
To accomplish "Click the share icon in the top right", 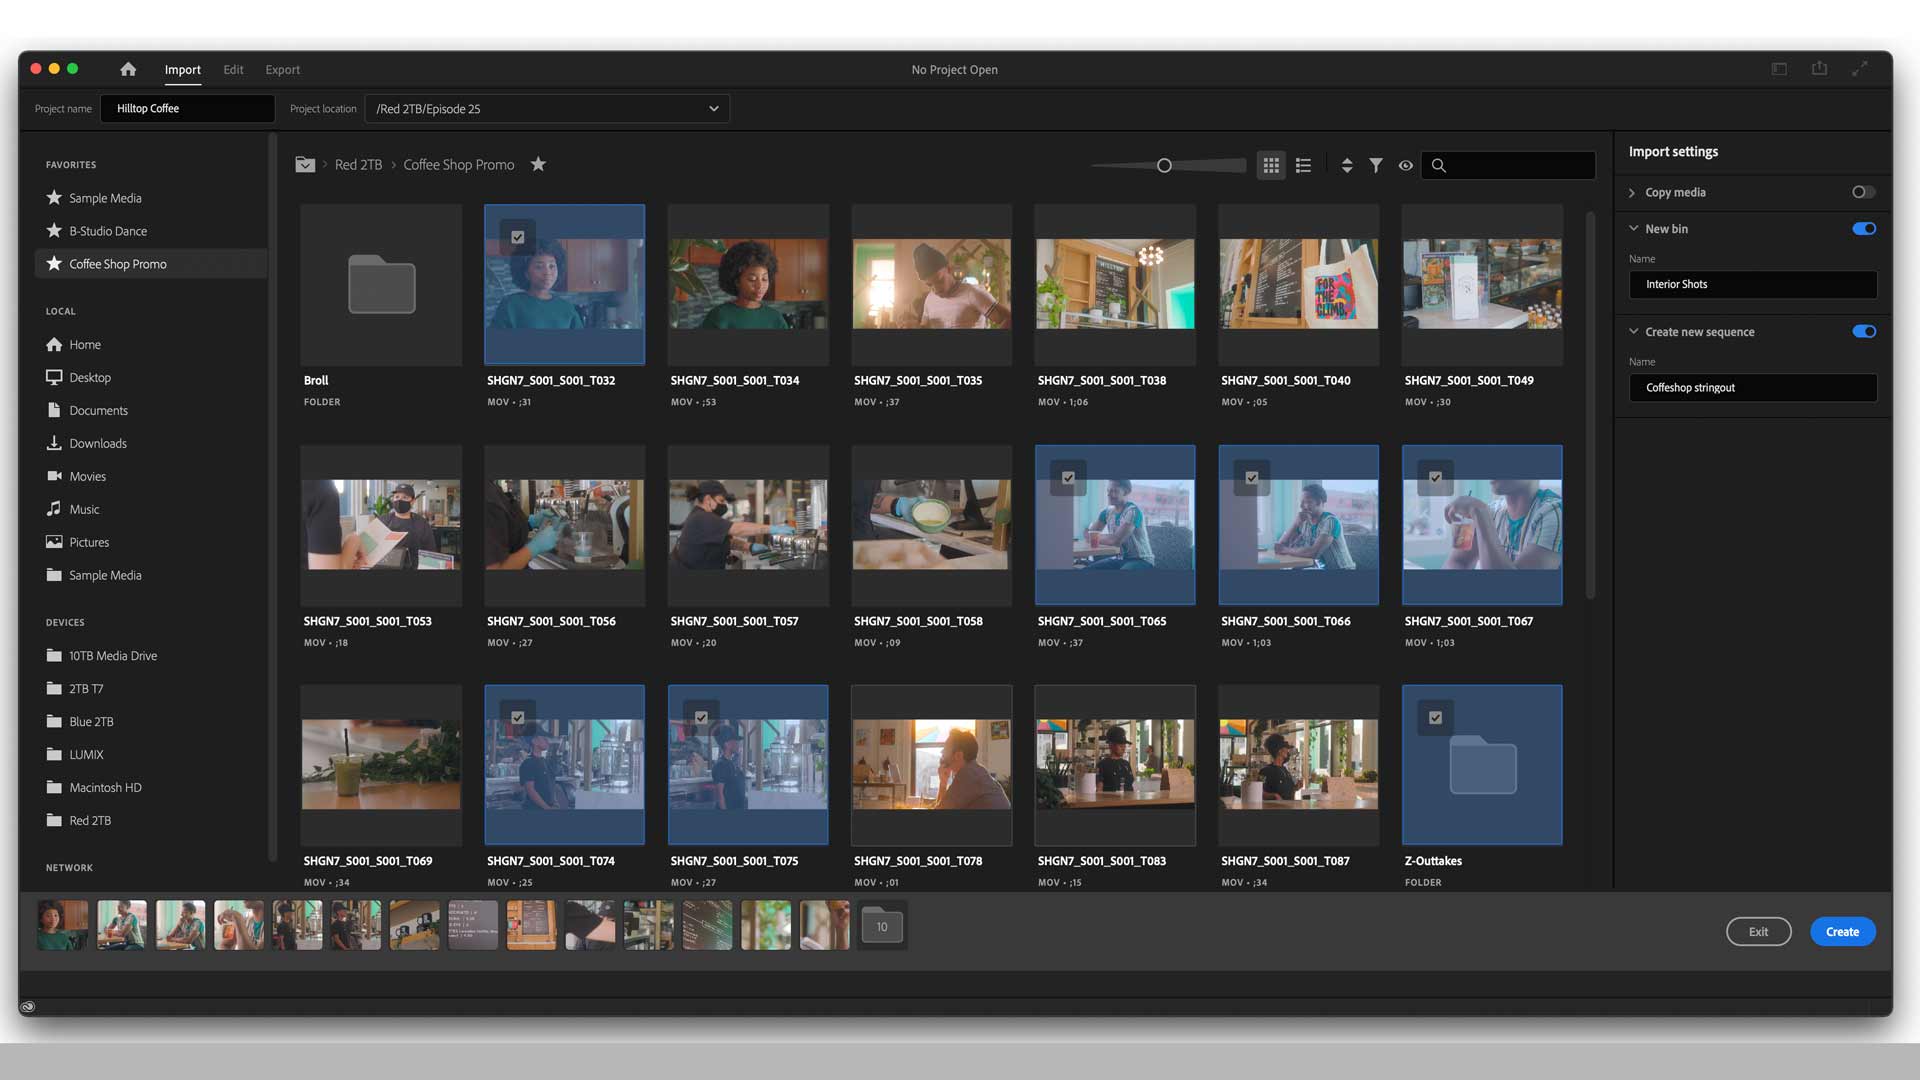I will 1819,69.
